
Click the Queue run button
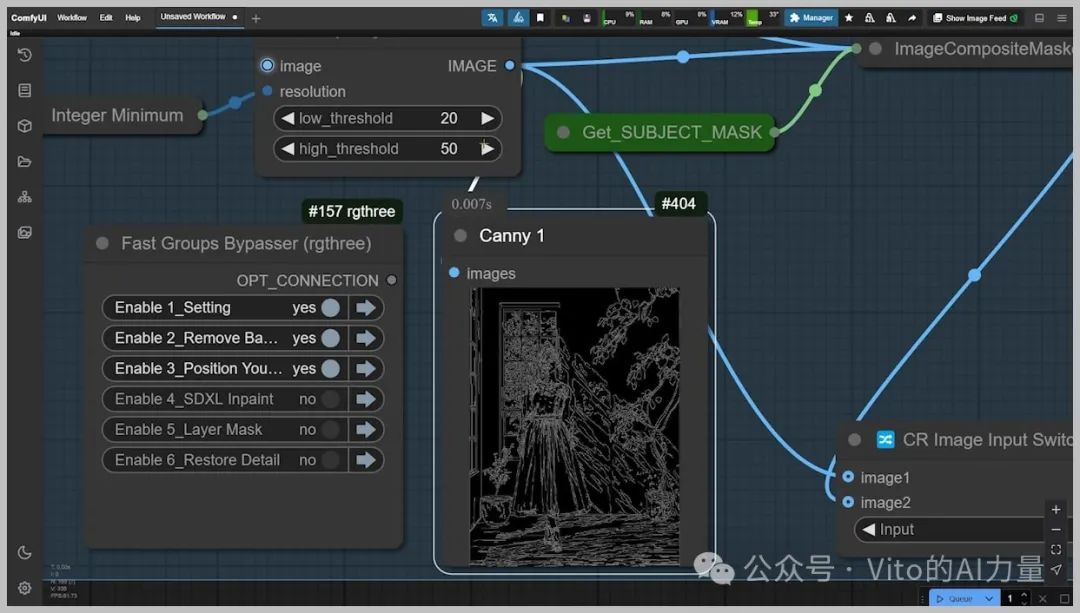955,599
